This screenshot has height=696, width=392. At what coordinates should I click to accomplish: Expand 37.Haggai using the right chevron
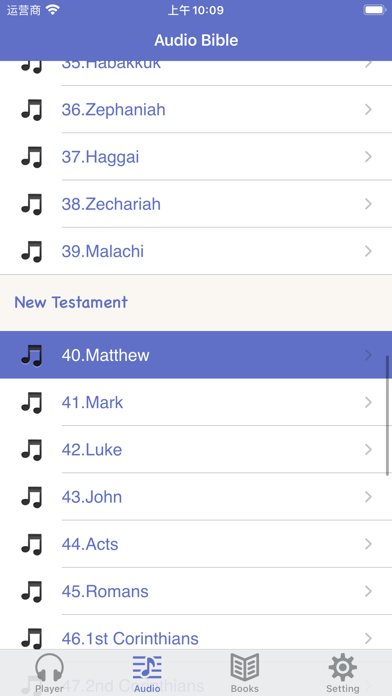368,157
